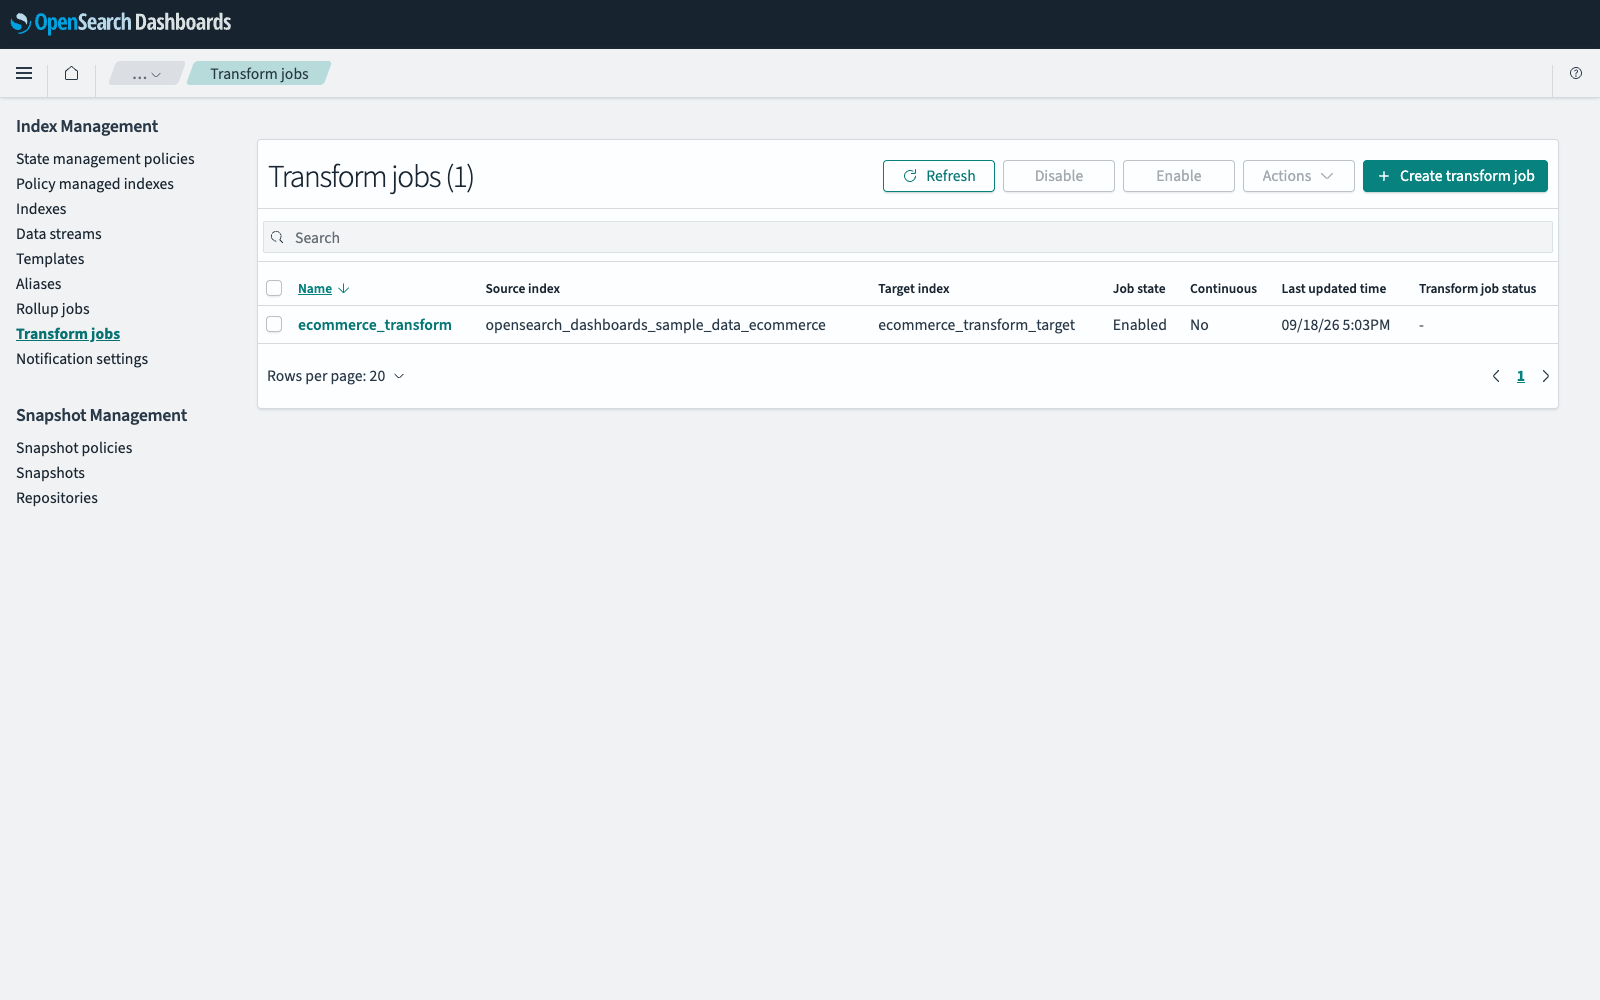The image size is (1600, 1000).
Task: Click the Transform jobs breadcrumb
Action: click(259, 74)
